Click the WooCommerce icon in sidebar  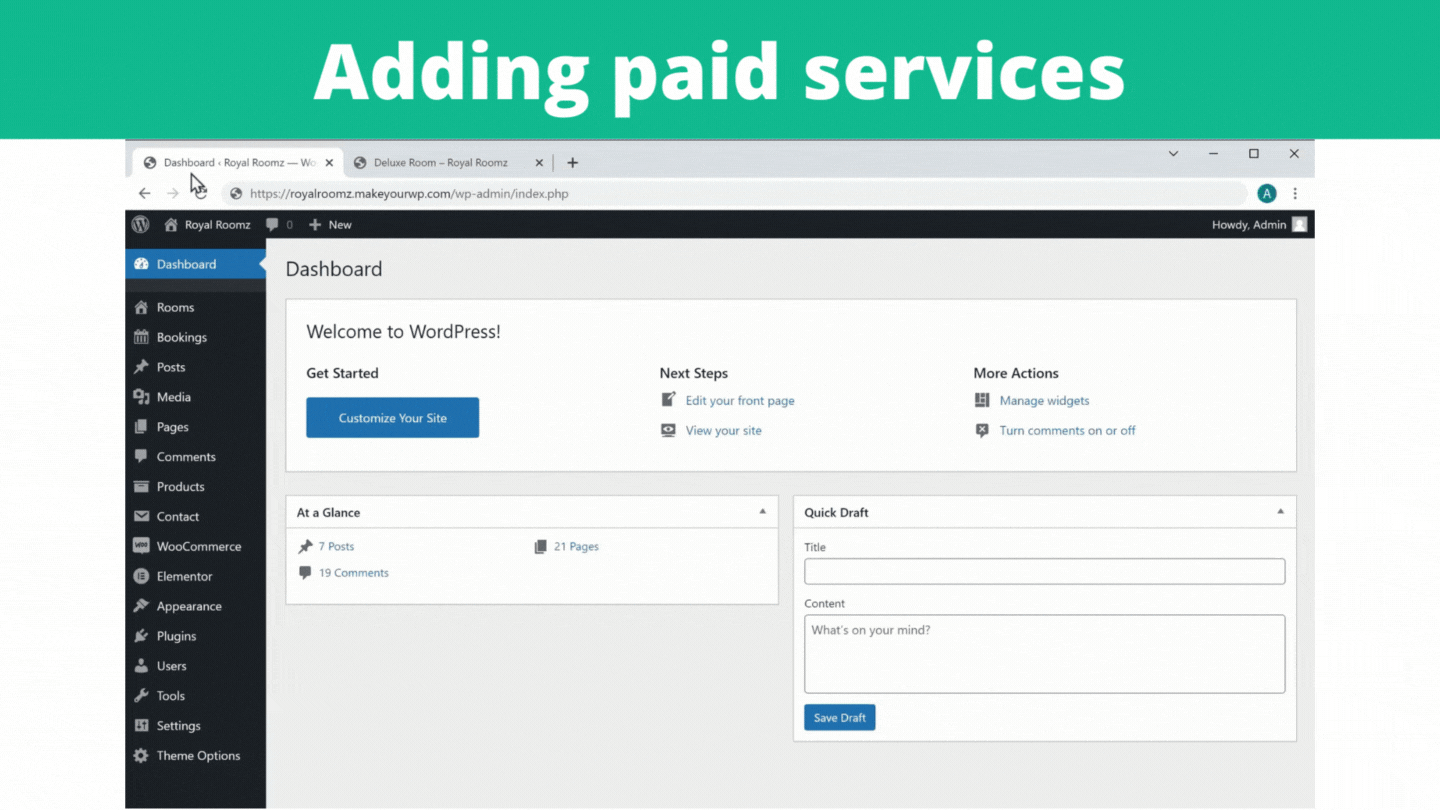(141, 547)
